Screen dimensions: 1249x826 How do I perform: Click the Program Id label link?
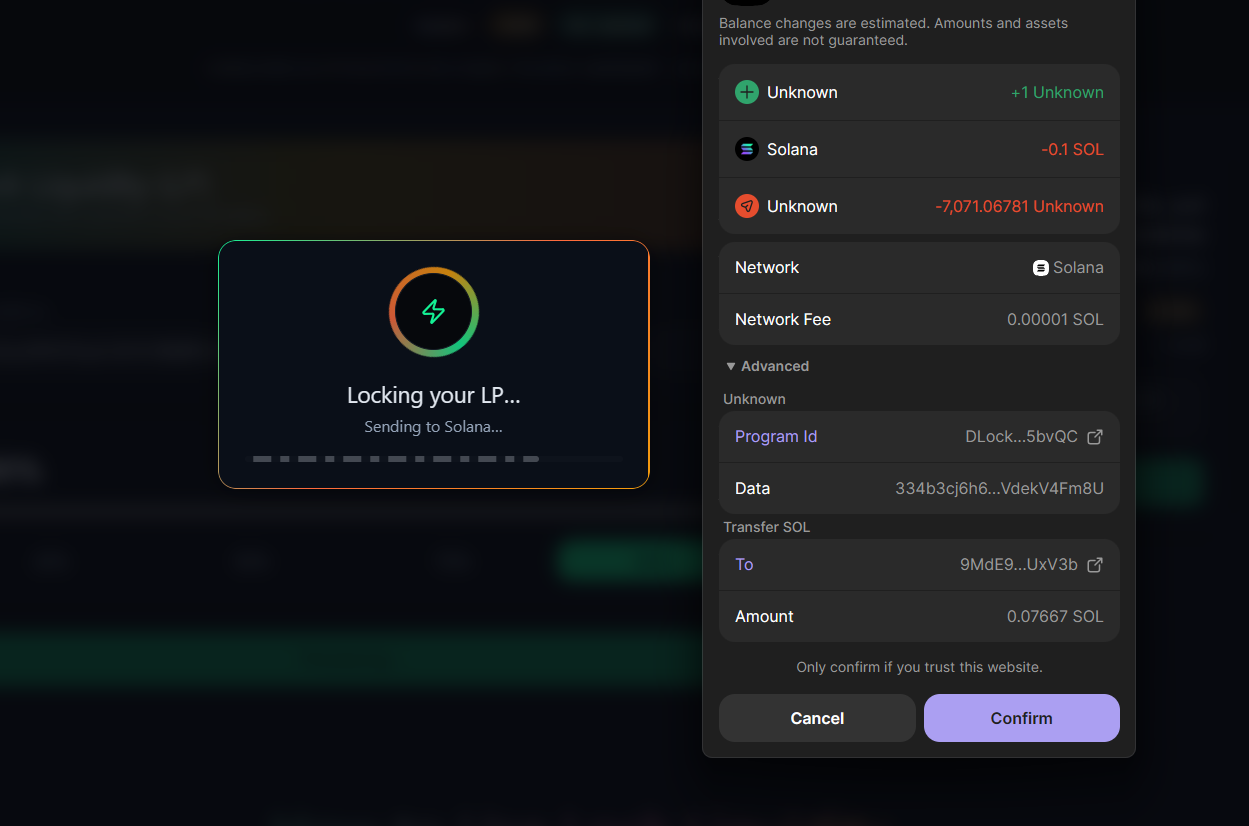pos(776,437)
